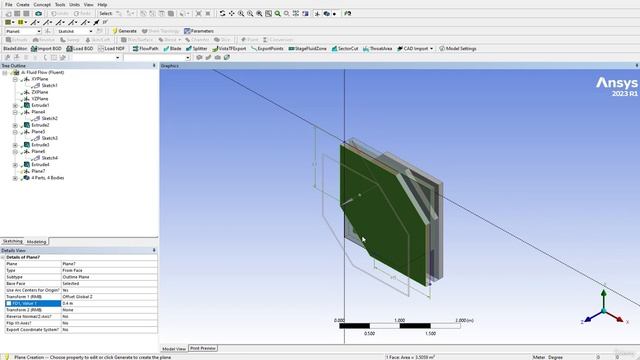640x360 pixels.
Task: Click Generate lightning icon button
Action: pyautogui.click(x=124, y=31)
